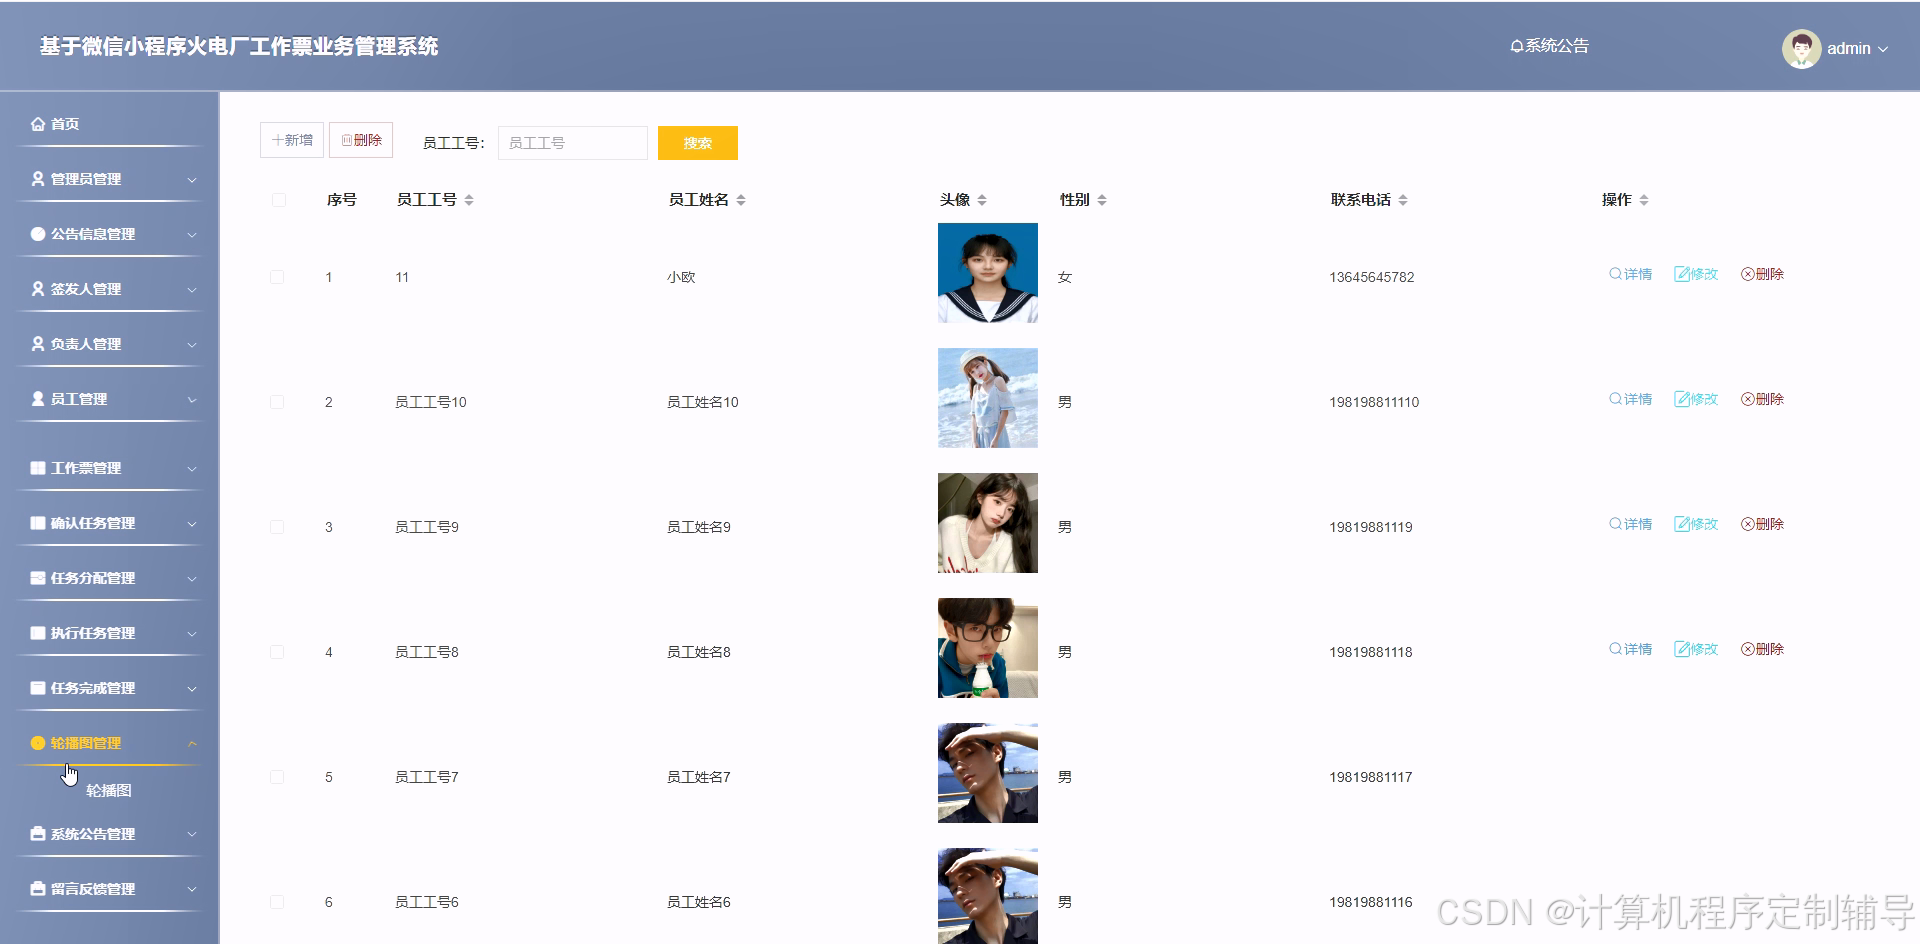
Task: Sort by 员工工号 column arrows
Action: point(469,200)
